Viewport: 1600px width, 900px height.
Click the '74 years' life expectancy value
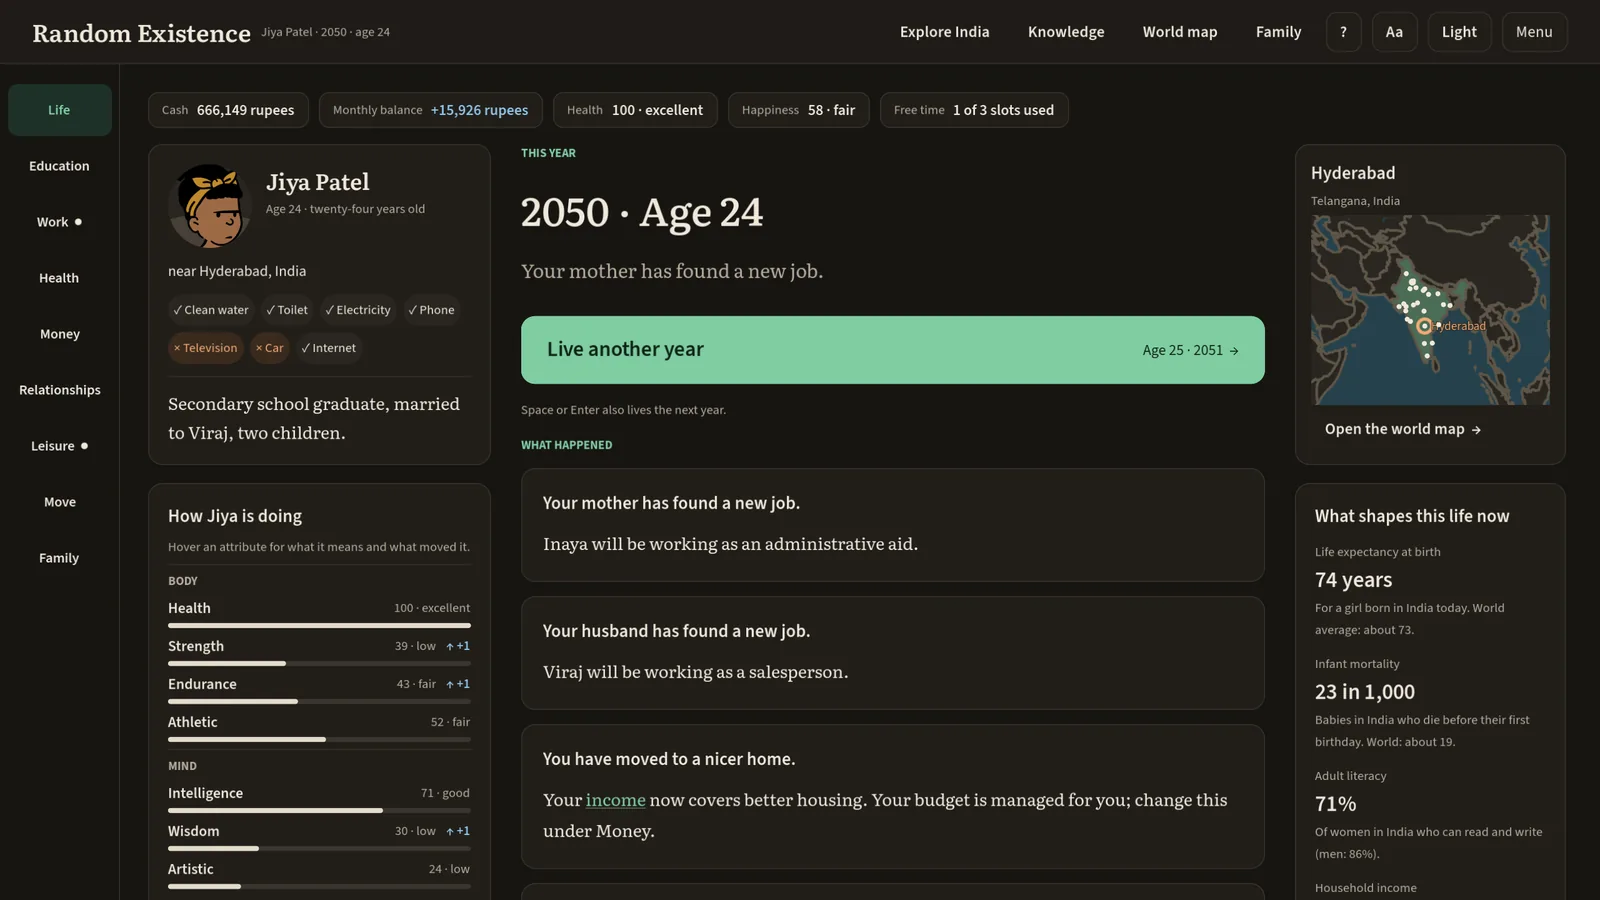(x=1353, y=580)
